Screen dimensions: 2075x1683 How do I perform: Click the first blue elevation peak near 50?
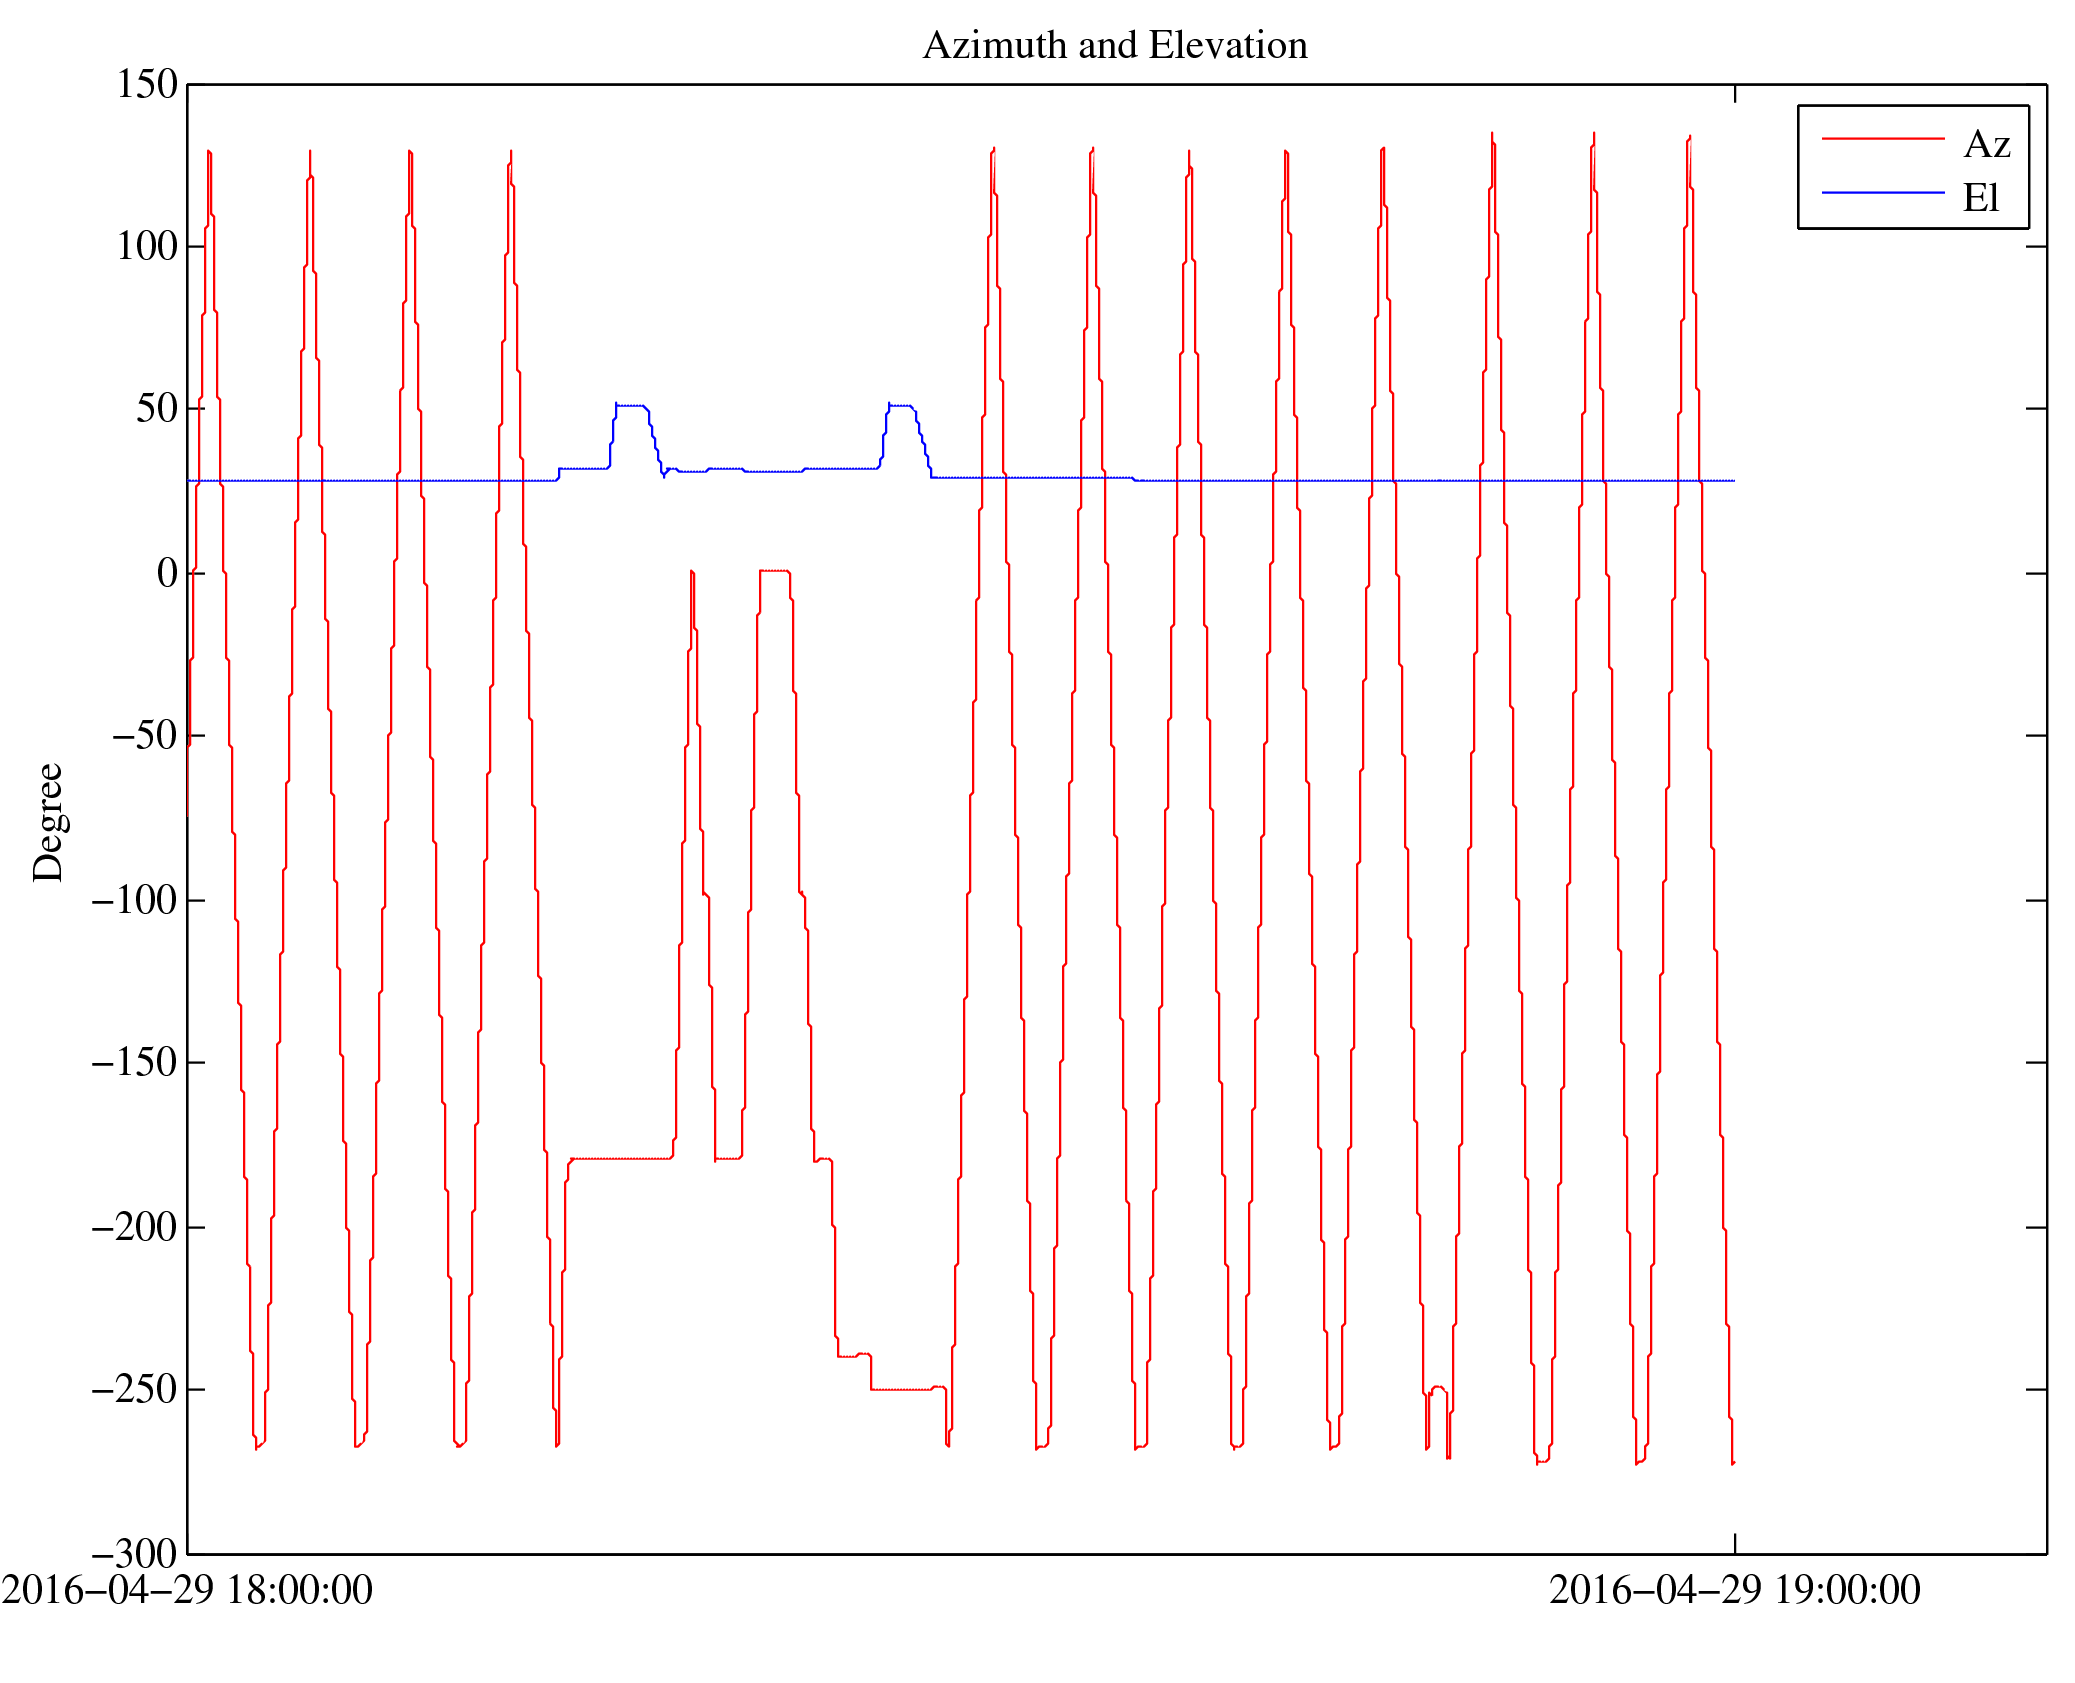(x=630, y=405)
